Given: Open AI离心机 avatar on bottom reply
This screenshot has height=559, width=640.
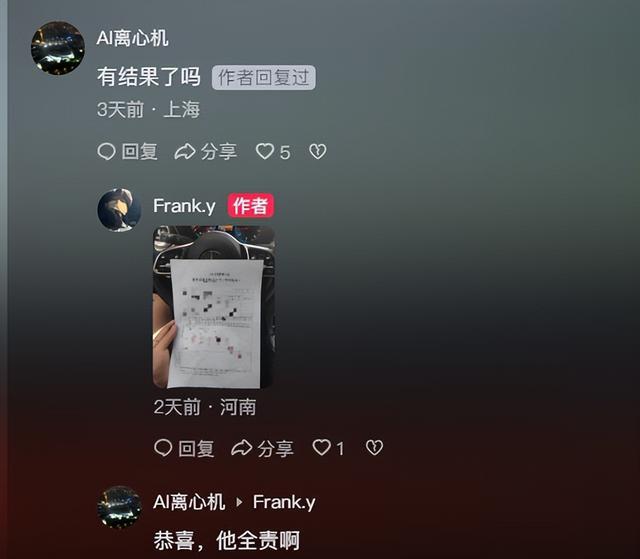Looking at the screenshot, I should tap(120, 507).
